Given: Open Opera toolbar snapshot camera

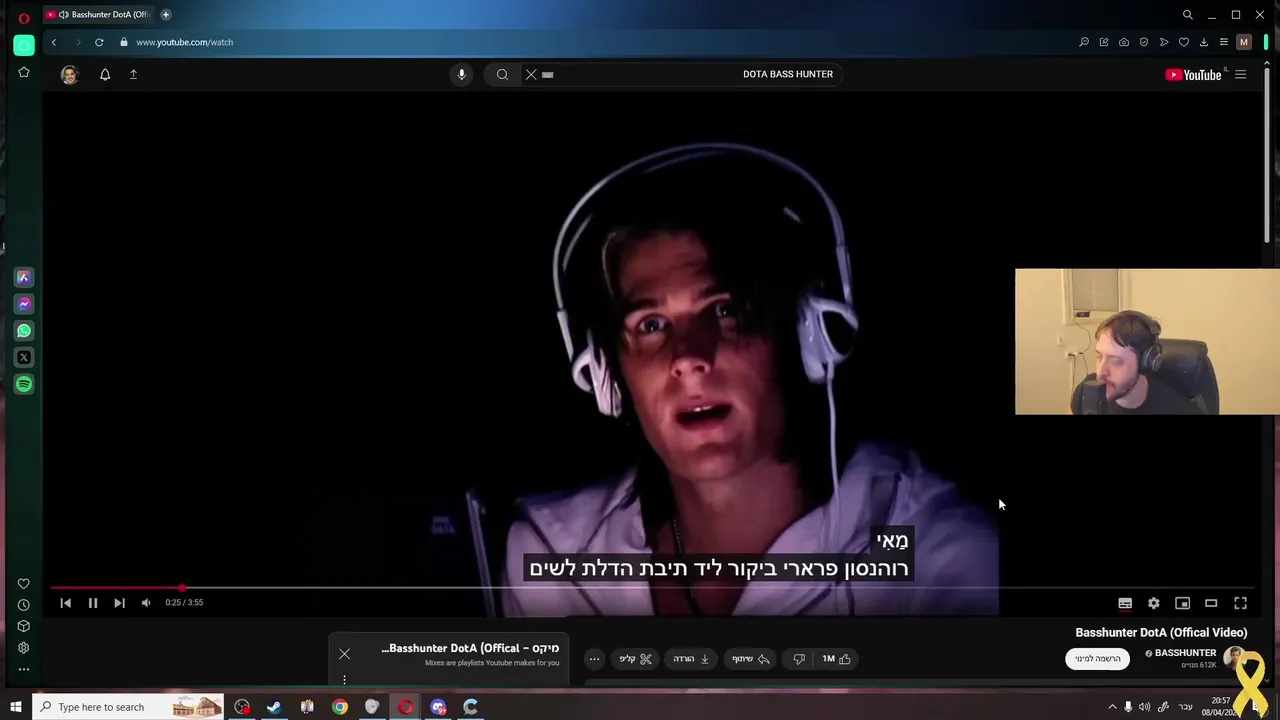Looking at the screenshot, I should (1124, 42).
